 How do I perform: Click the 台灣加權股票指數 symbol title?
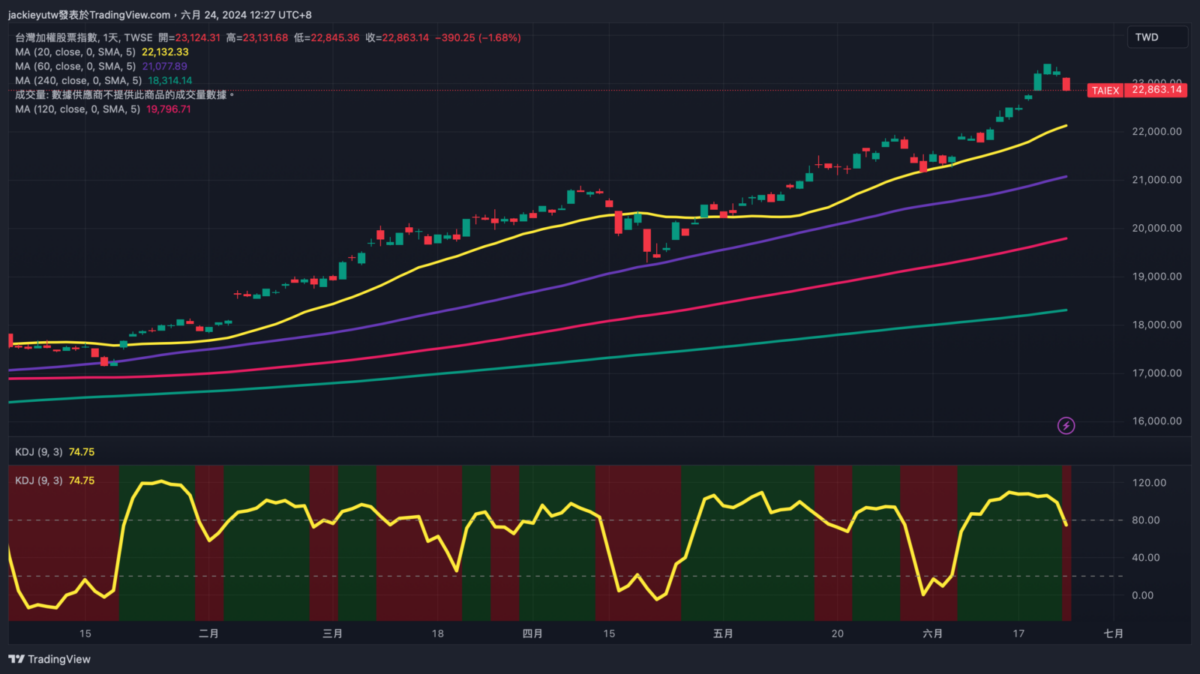pos(59,37)
